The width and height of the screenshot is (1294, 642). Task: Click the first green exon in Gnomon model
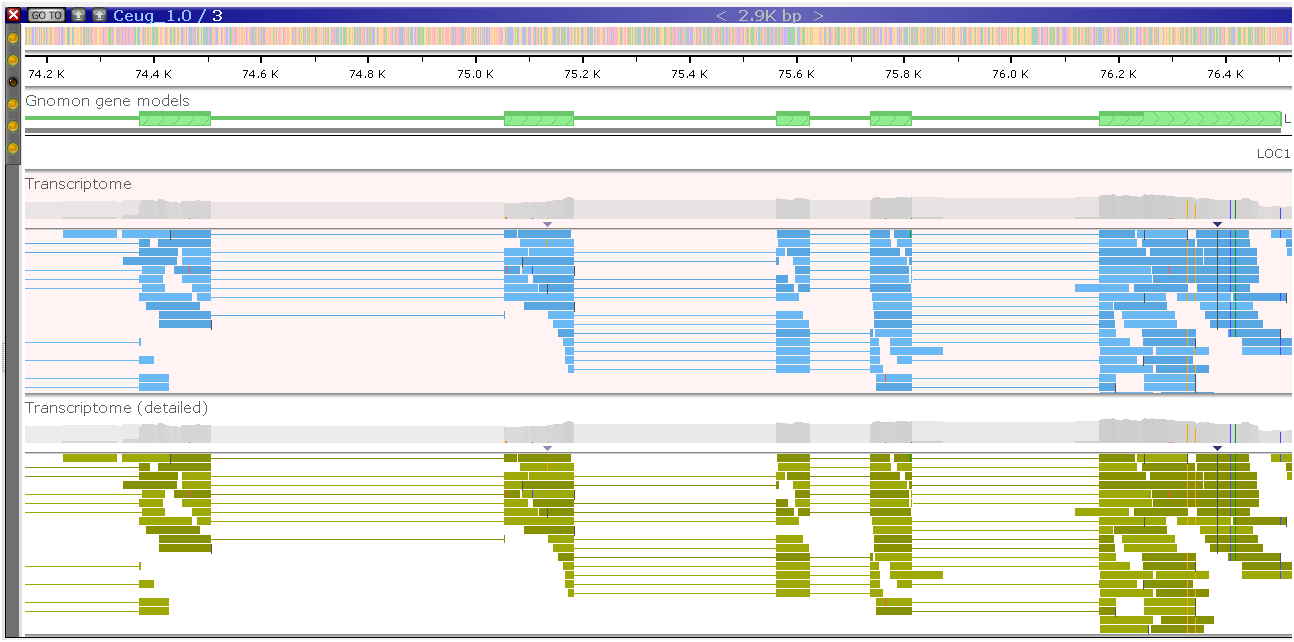point(175,119)
